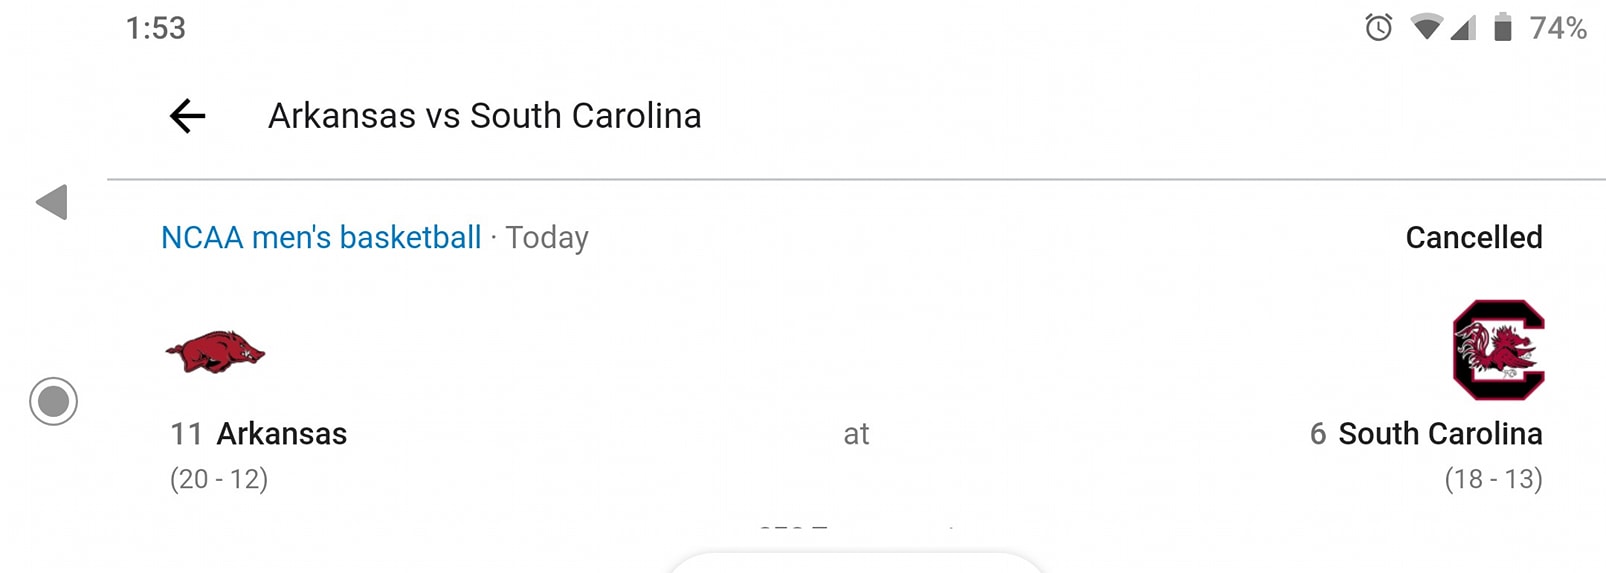Tap the Arkansas vs South Carolina title
The image size is (1606, 573).
pyautogui.click(x=485, y=116)
